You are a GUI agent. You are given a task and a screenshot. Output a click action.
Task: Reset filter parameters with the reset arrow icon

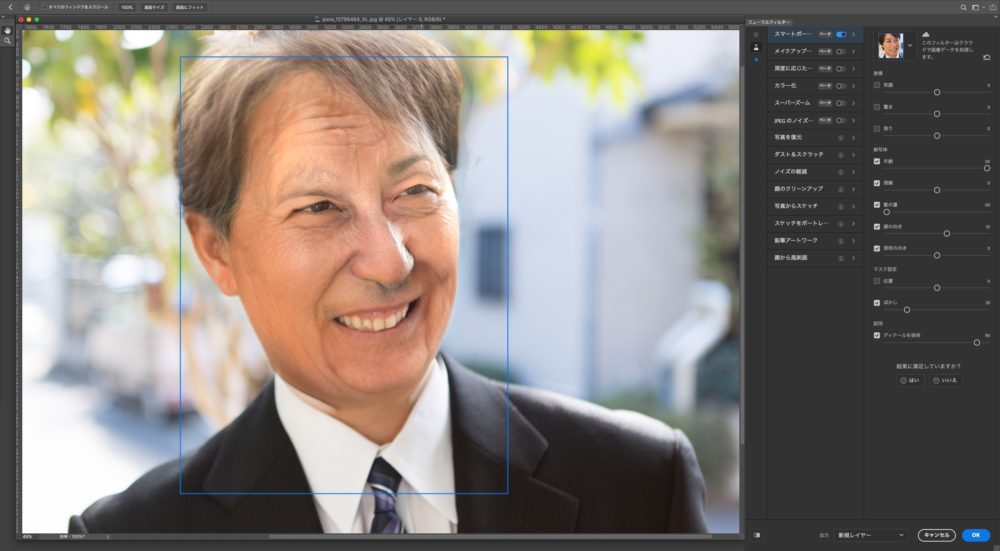coord(987,57)
